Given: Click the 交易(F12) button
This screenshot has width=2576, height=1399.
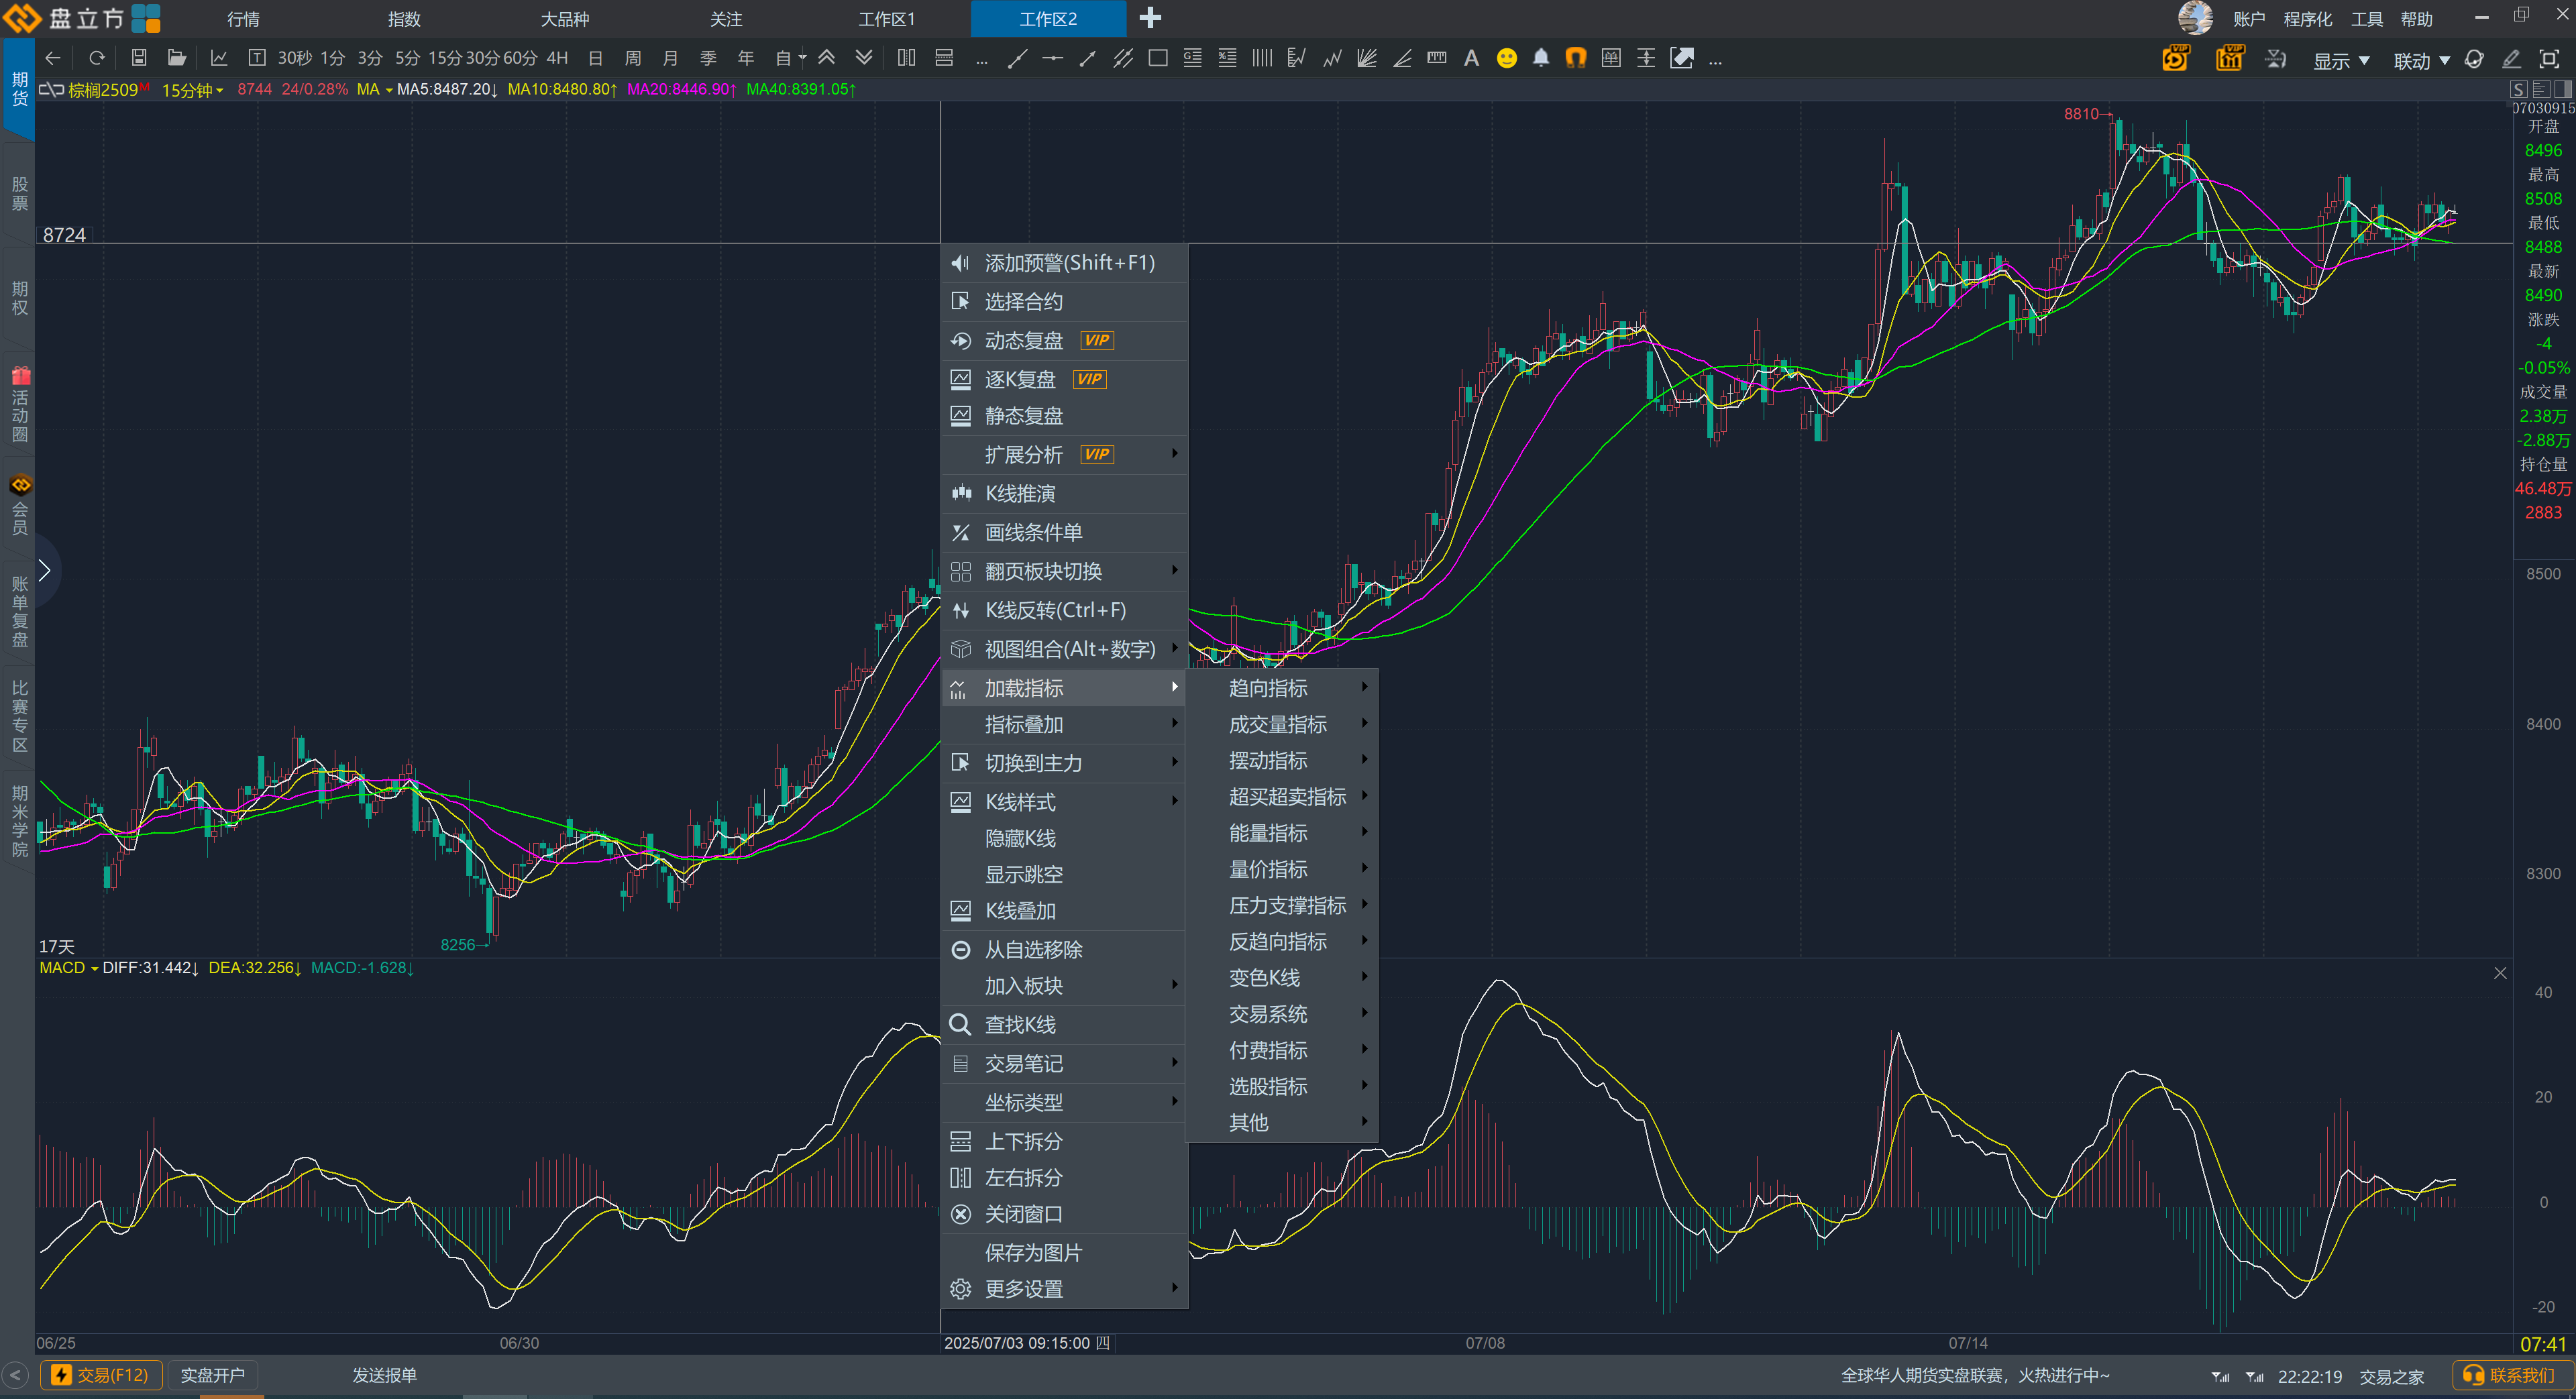Looking at the screenshot, I should point(101,1375).
